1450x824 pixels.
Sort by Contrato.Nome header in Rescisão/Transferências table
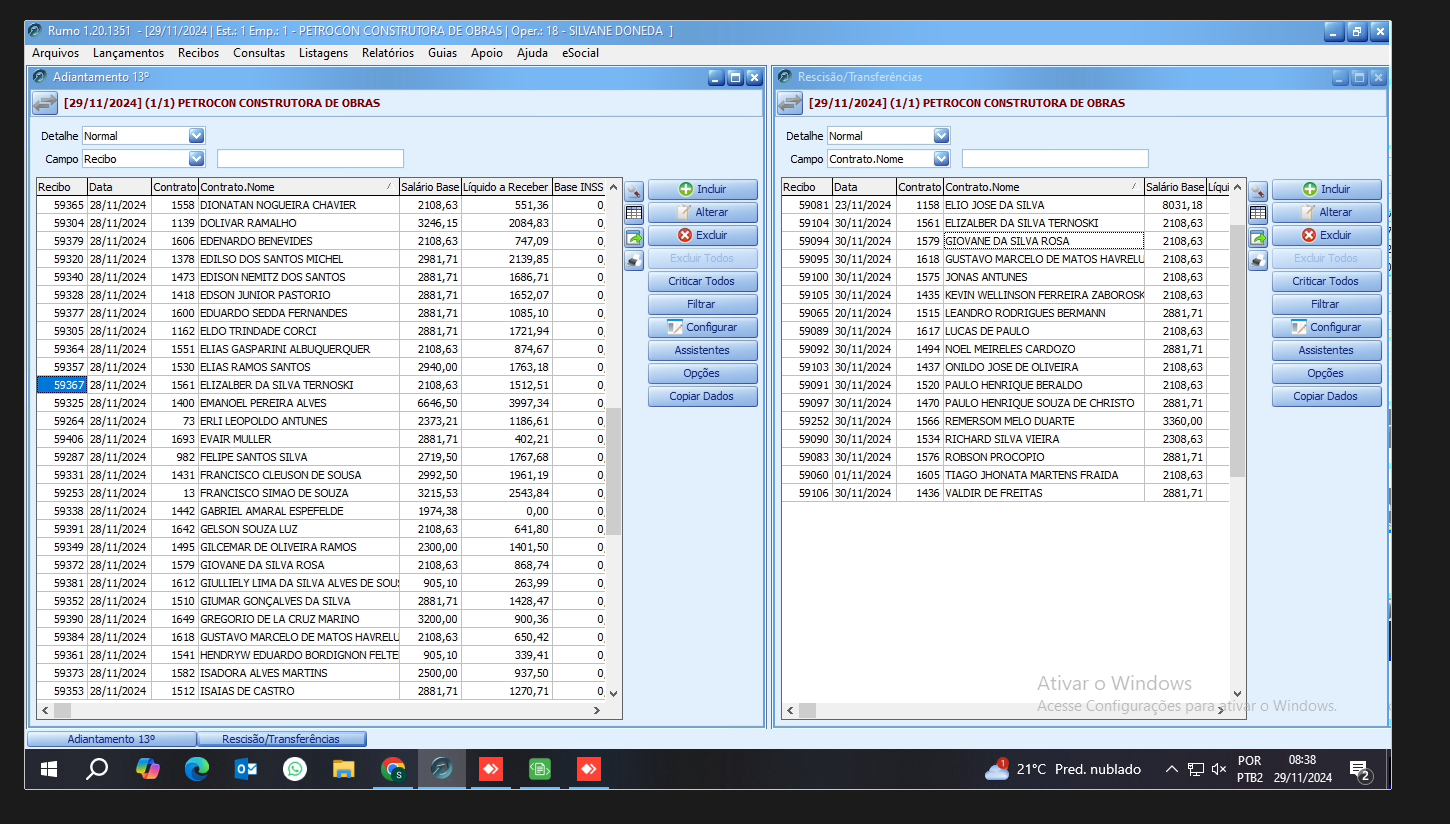1042,187
